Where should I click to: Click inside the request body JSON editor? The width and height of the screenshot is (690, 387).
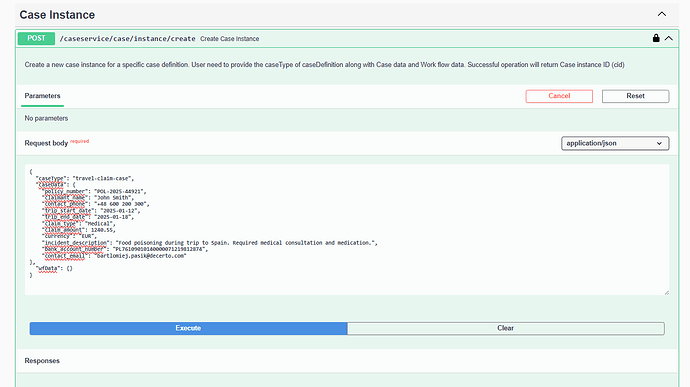(x=347, y=229)
